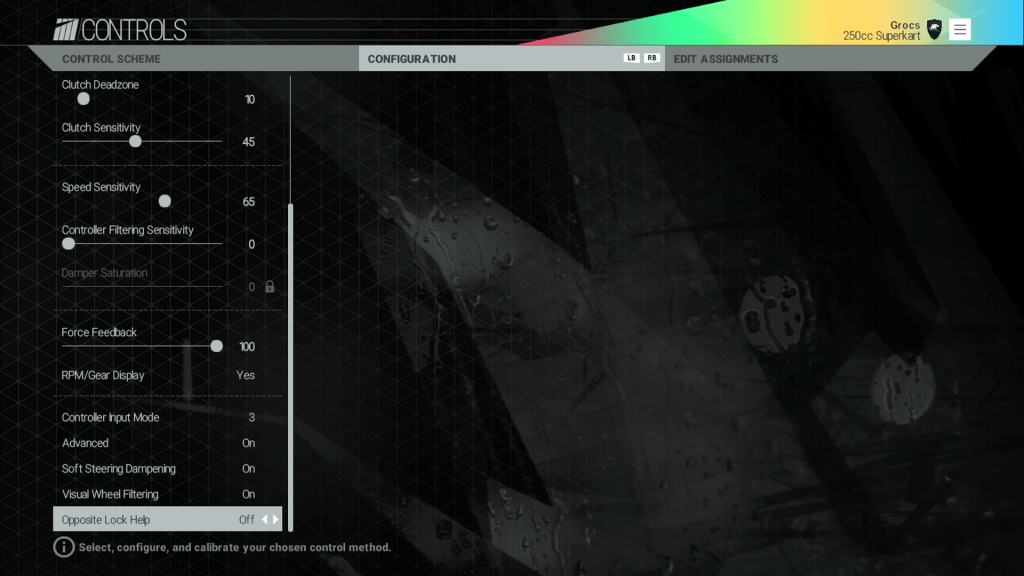Click the Force Feedback slider handle
The width and height of the screenshot is (1024, 576).
click(217, 345)
